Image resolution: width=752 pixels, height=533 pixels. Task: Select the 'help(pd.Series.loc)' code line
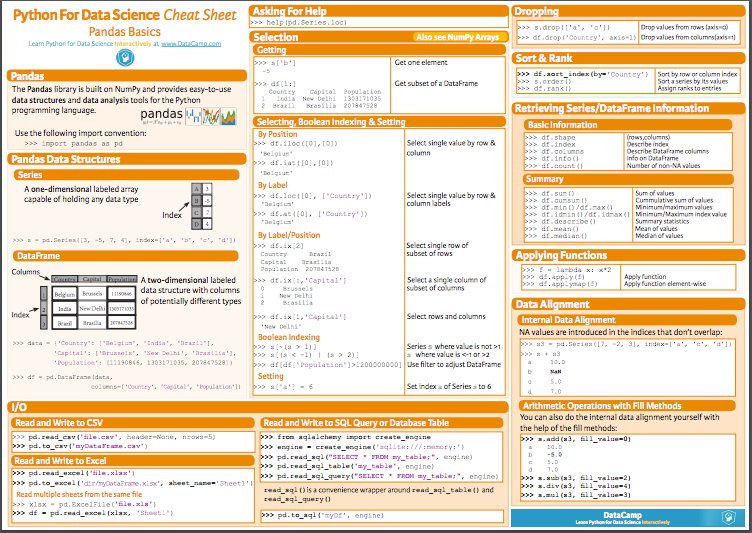coord(298,23)
